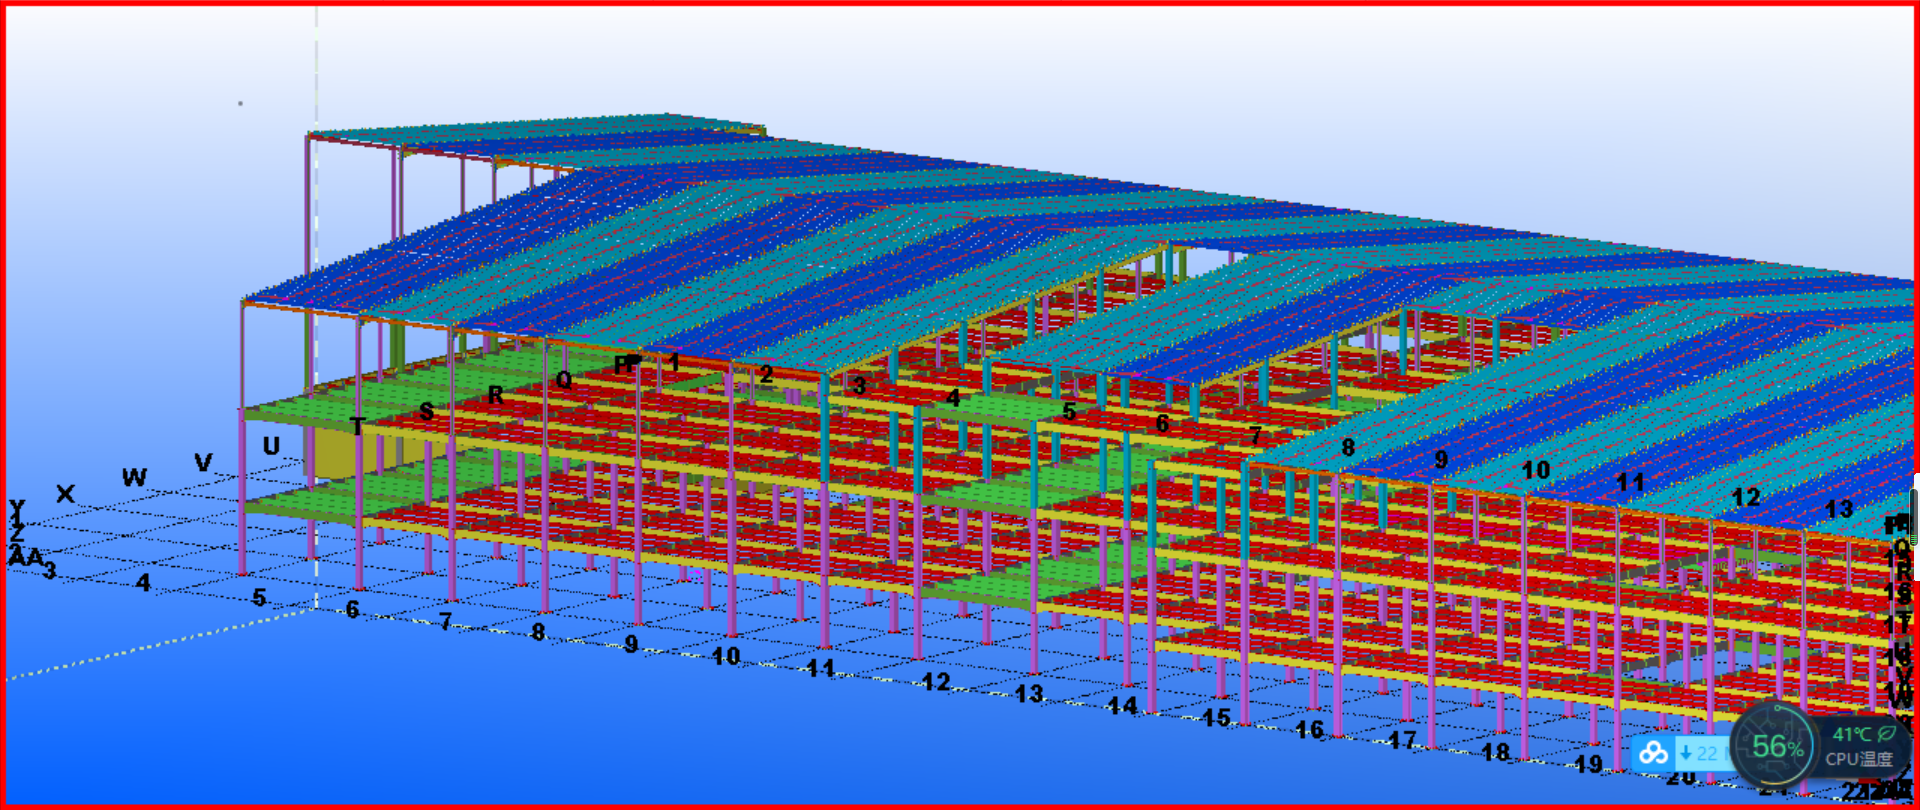Select grid line label U
The image size is (1920, 810).
271,445
